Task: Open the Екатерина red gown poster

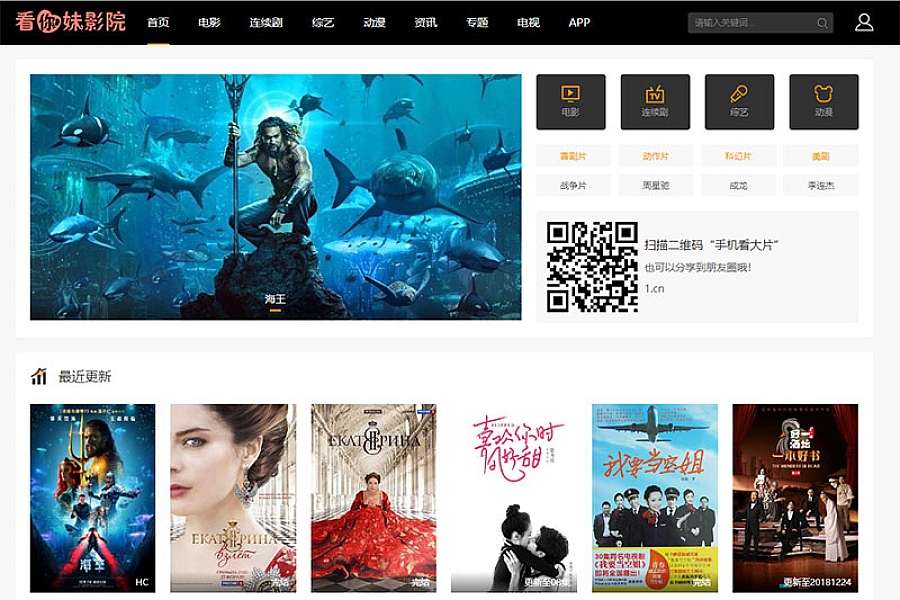Action: point(374,498)
